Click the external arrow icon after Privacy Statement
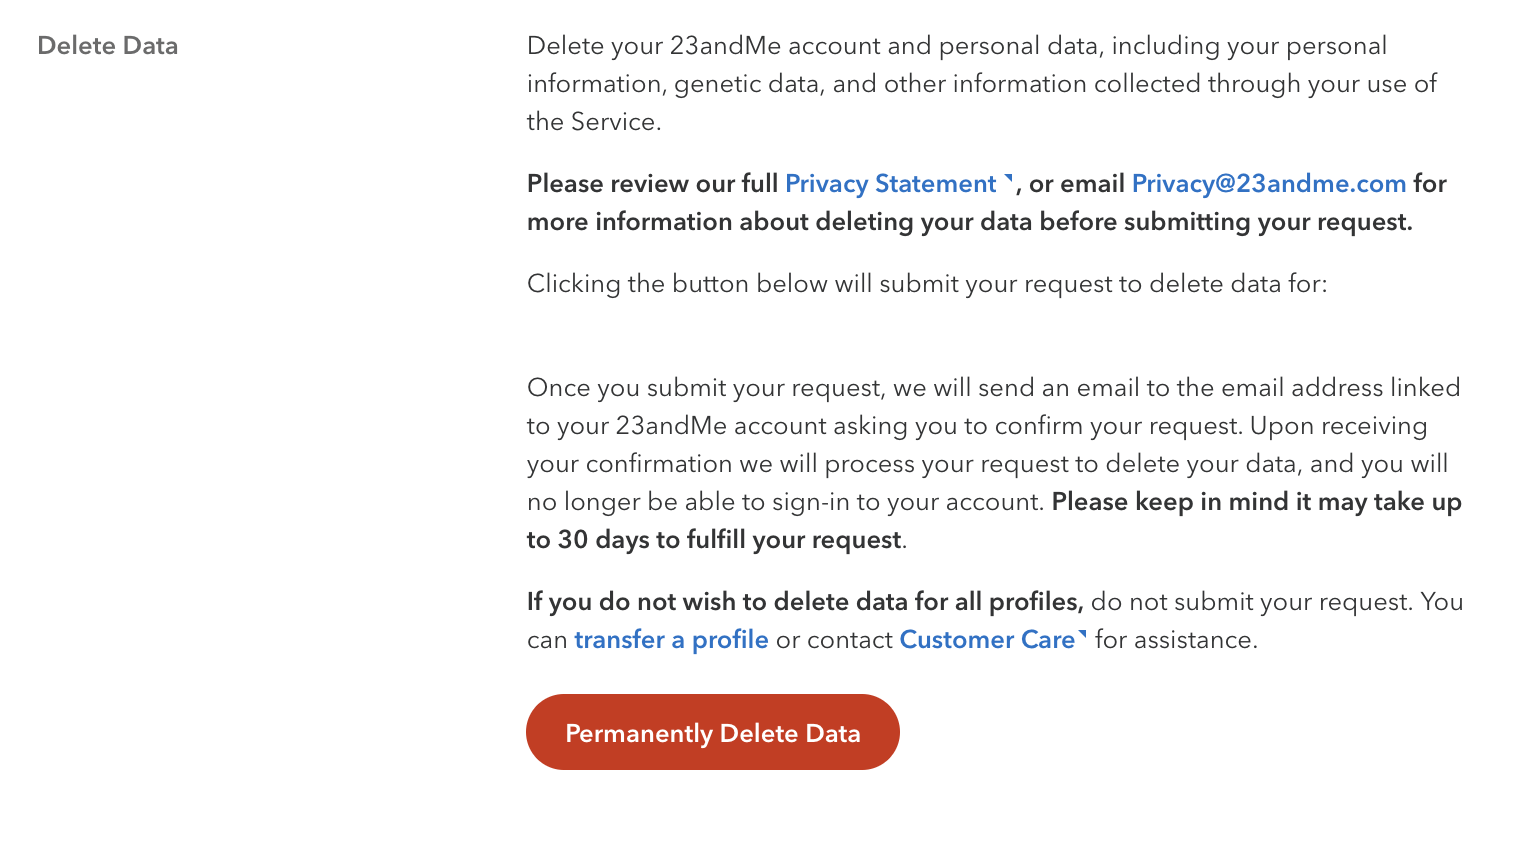 click(x=1009, y=180)
